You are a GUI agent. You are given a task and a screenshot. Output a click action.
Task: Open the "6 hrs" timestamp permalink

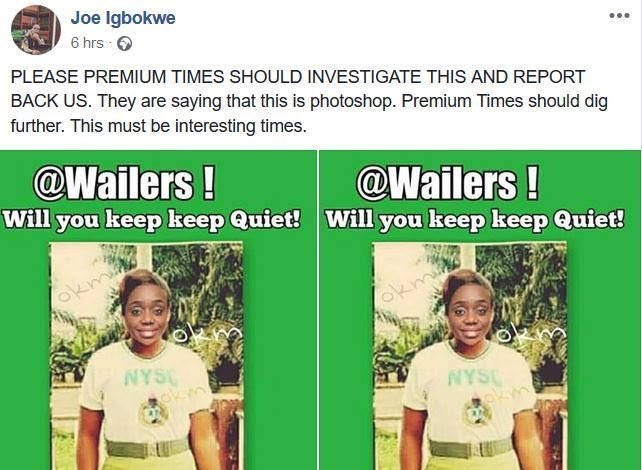87,43
